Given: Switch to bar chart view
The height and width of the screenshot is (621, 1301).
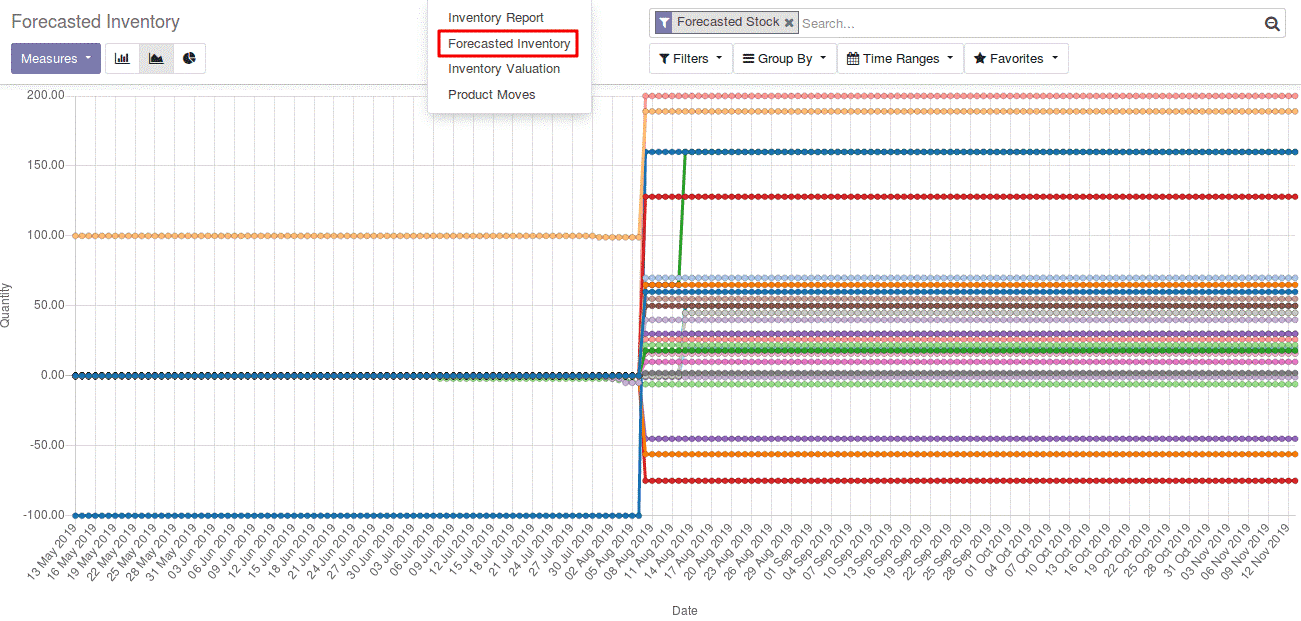Looking at the screenshot, I should [x=122, y=59].
